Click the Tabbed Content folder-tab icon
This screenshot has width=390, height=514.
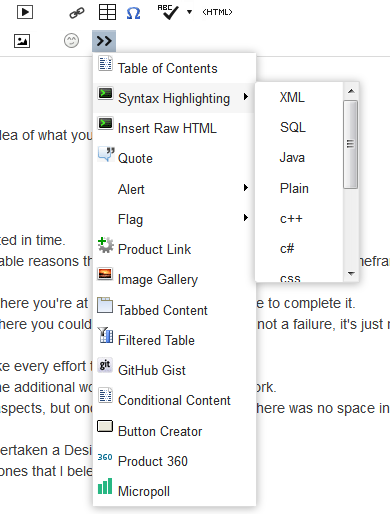coord(105,305)
